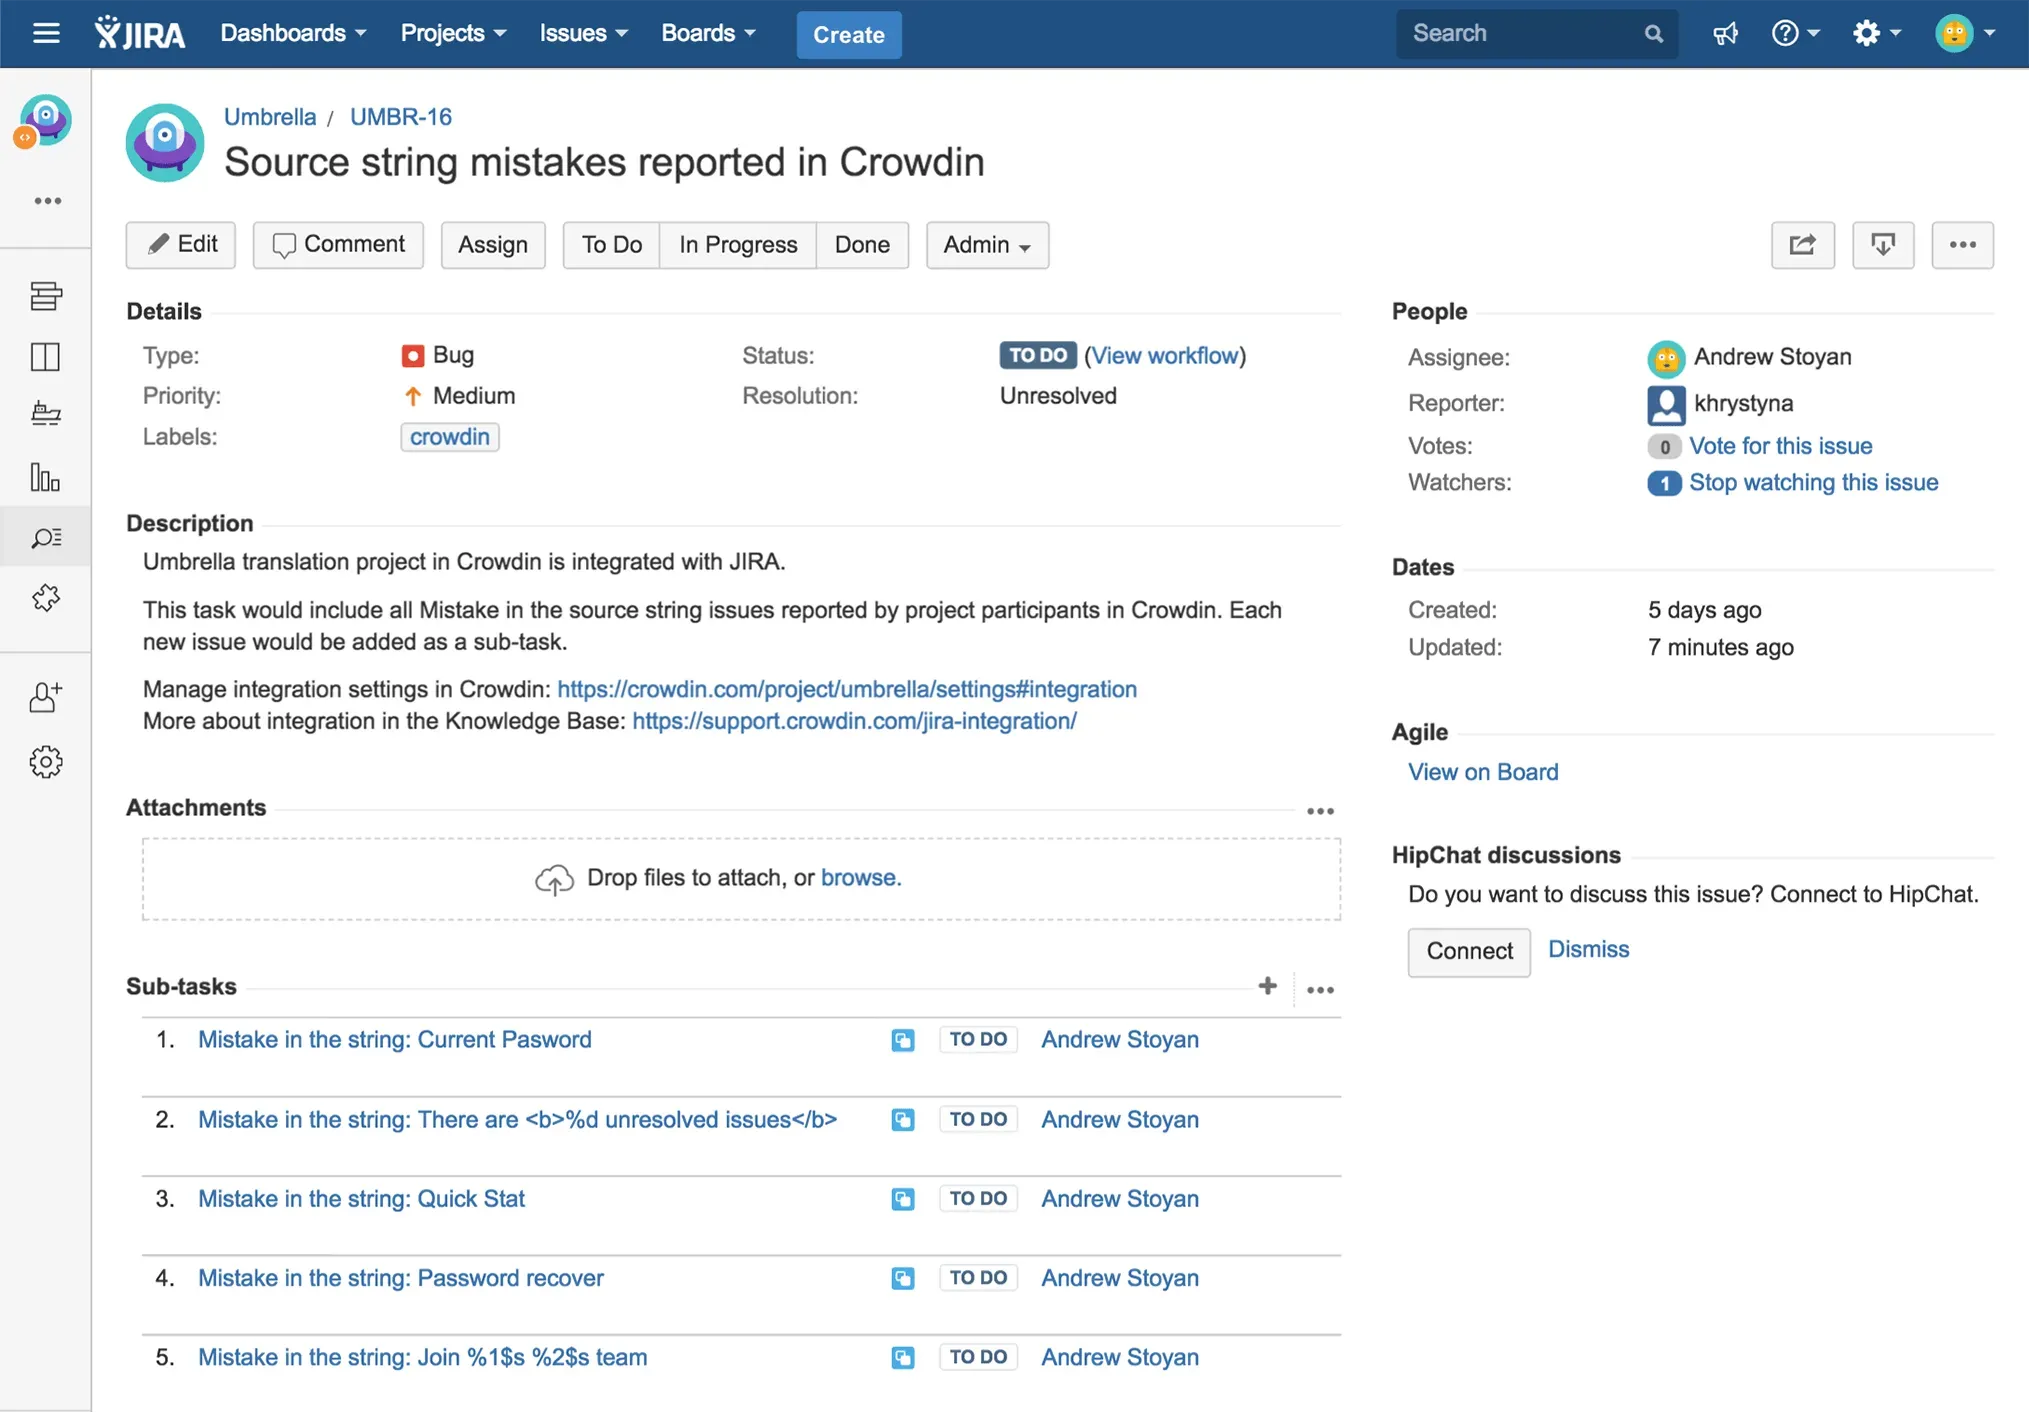Click the browse link in Attachments
2029x1412 pixels.
tap(861, 877)
